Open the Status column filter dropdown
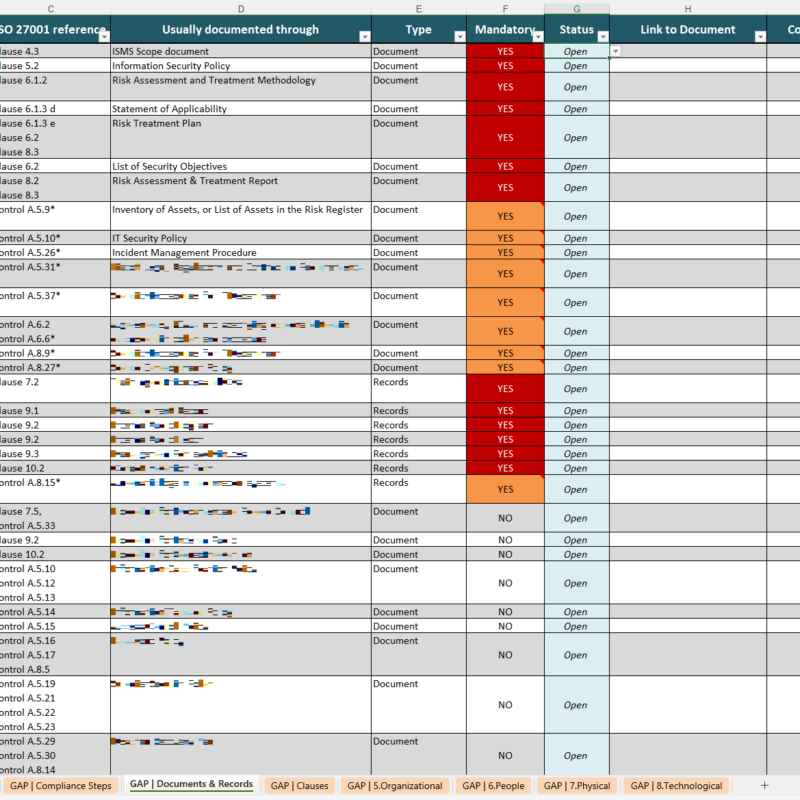The image size is (800, 800). tap(604, 34)
